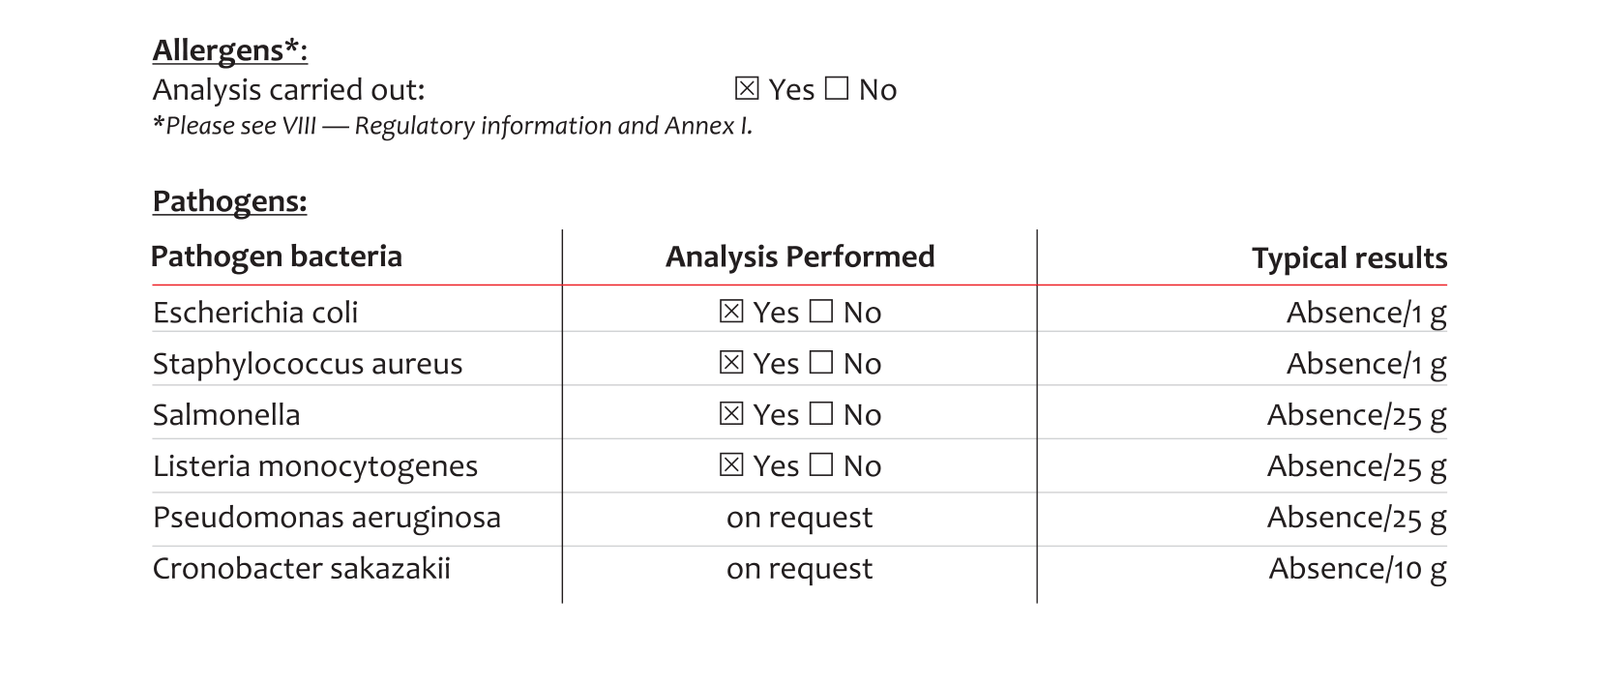Click the Allergens section heading
Viewport: 1600px width, 689px height.
[229, 50]
